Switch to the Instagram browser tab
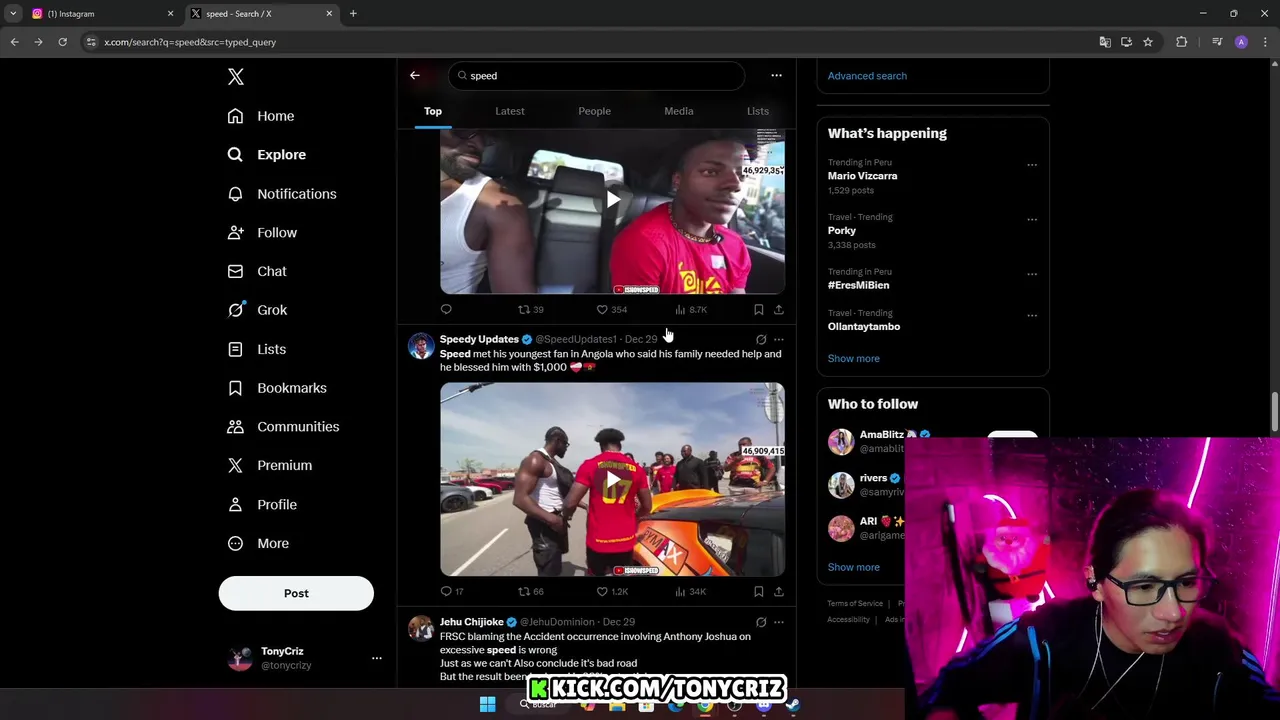Image resolution: width=1280 pixels, height=720 pixels. pyautogui.click(x=100, y=14)
